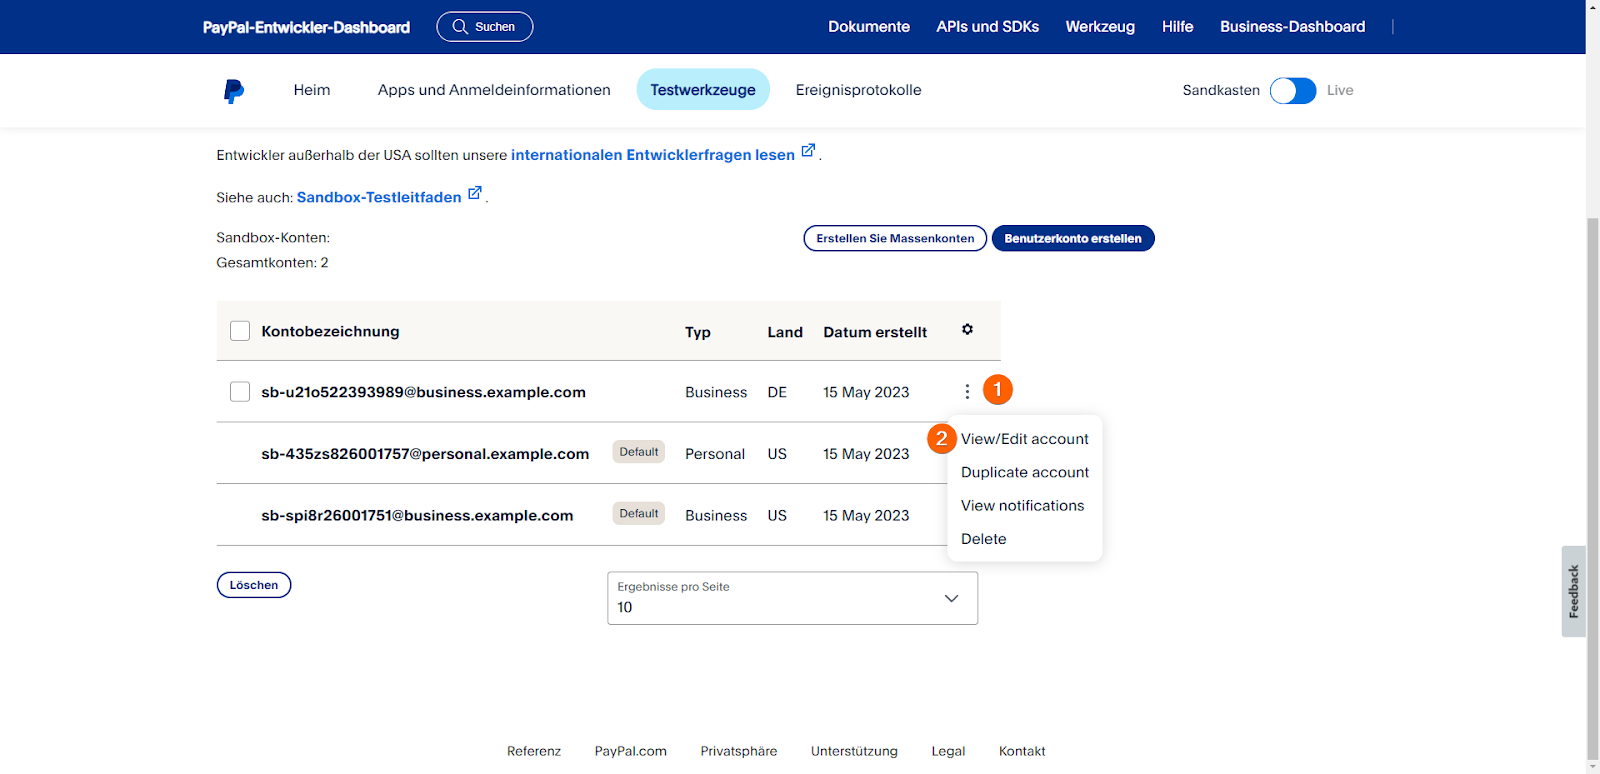Open the Heim tab

coord(312,90)
